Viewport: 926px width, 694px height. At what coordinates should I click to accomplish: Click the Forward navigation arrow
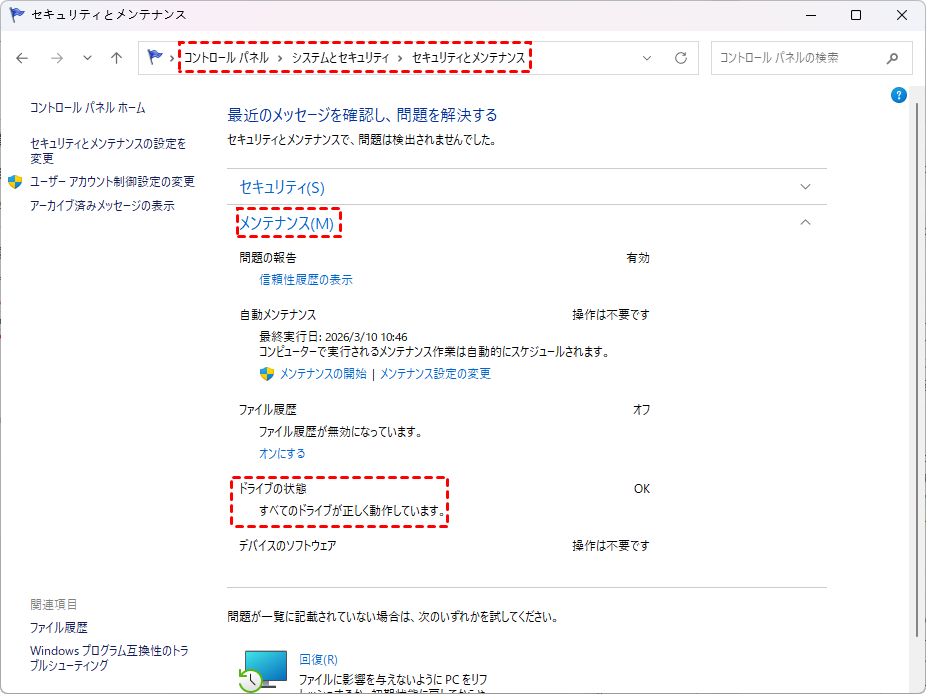pyautogui.click(x=57, y=58)
